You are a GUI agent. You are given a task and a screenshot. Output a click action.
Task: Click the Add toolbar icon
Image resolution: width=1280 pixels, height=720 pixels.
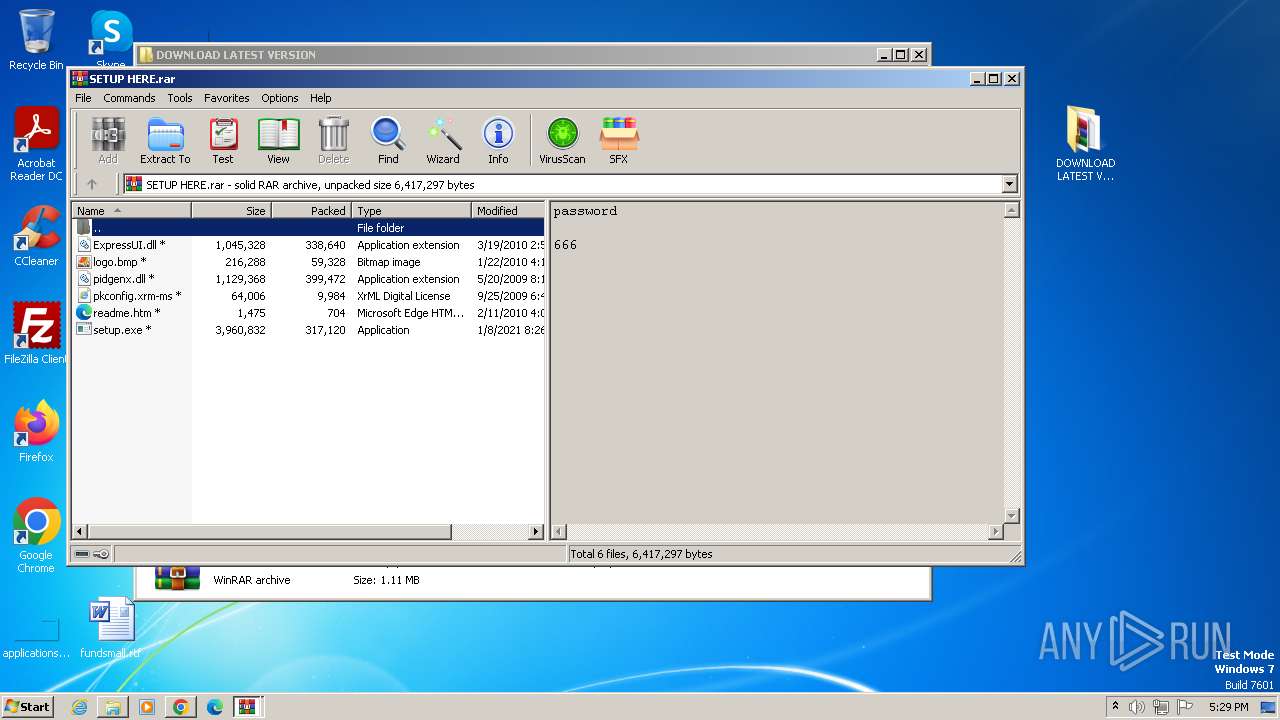point(108,140)
